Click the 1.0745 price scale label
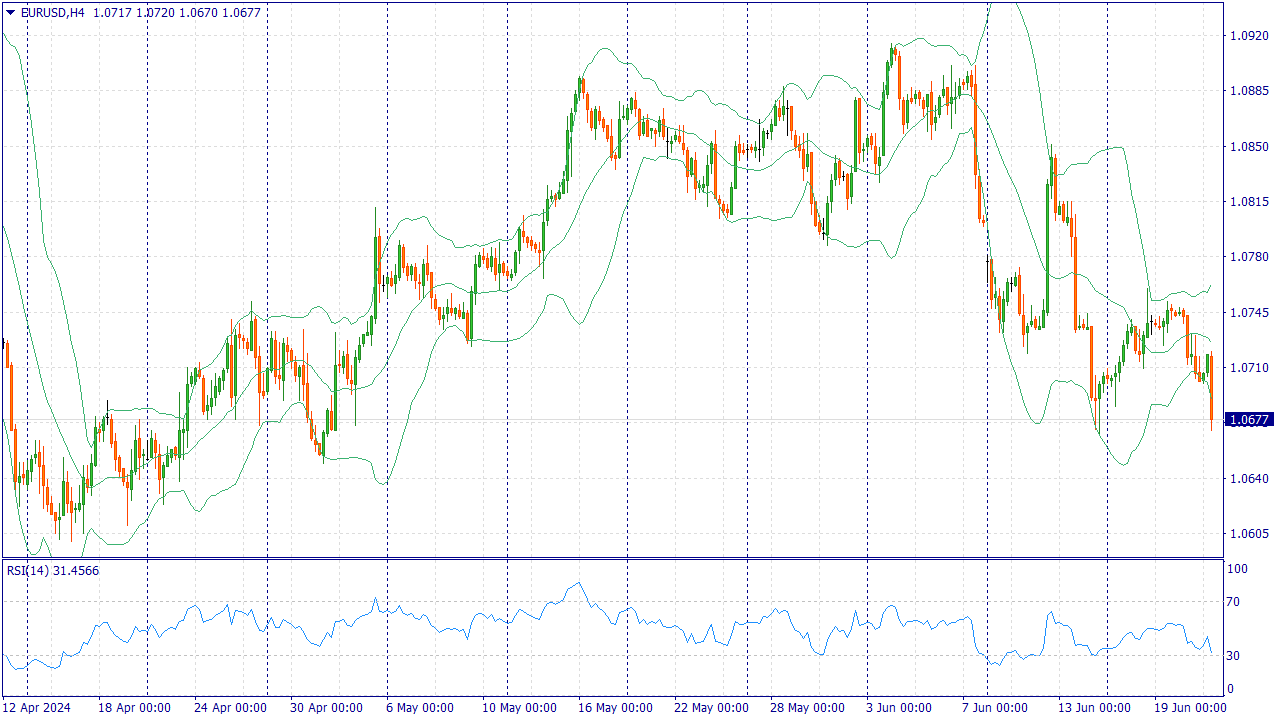 click(x=1249, y=313)
